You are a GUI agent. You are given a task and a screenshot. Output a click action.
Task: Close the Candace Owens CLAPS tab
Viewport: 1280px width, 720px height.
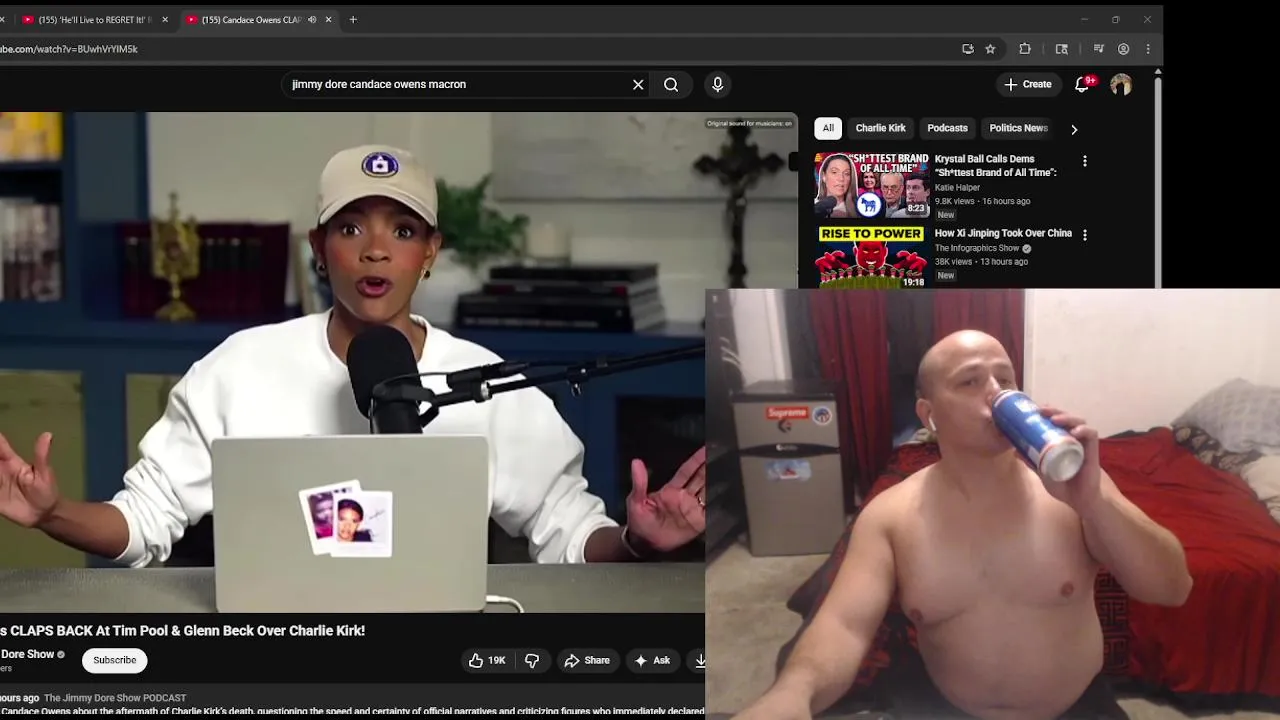[x=328, y=20]
